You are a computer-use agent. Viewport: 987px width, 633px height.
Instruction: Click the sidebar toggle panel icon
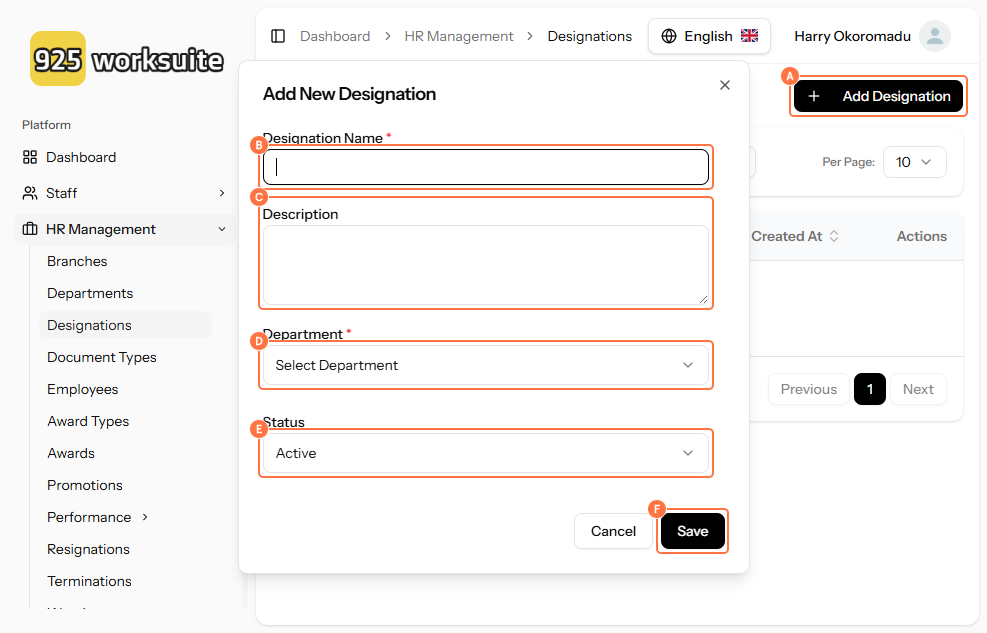click(278, 36)
